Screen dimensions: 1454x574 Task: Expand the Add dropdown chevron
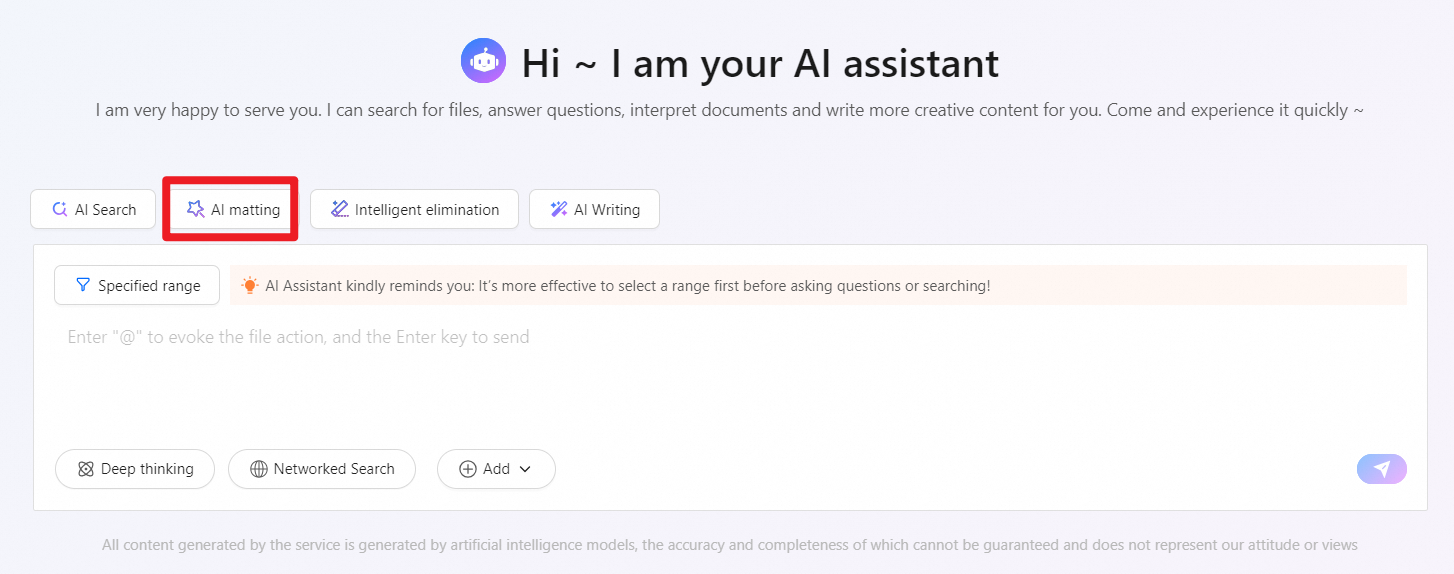[525, 469]
